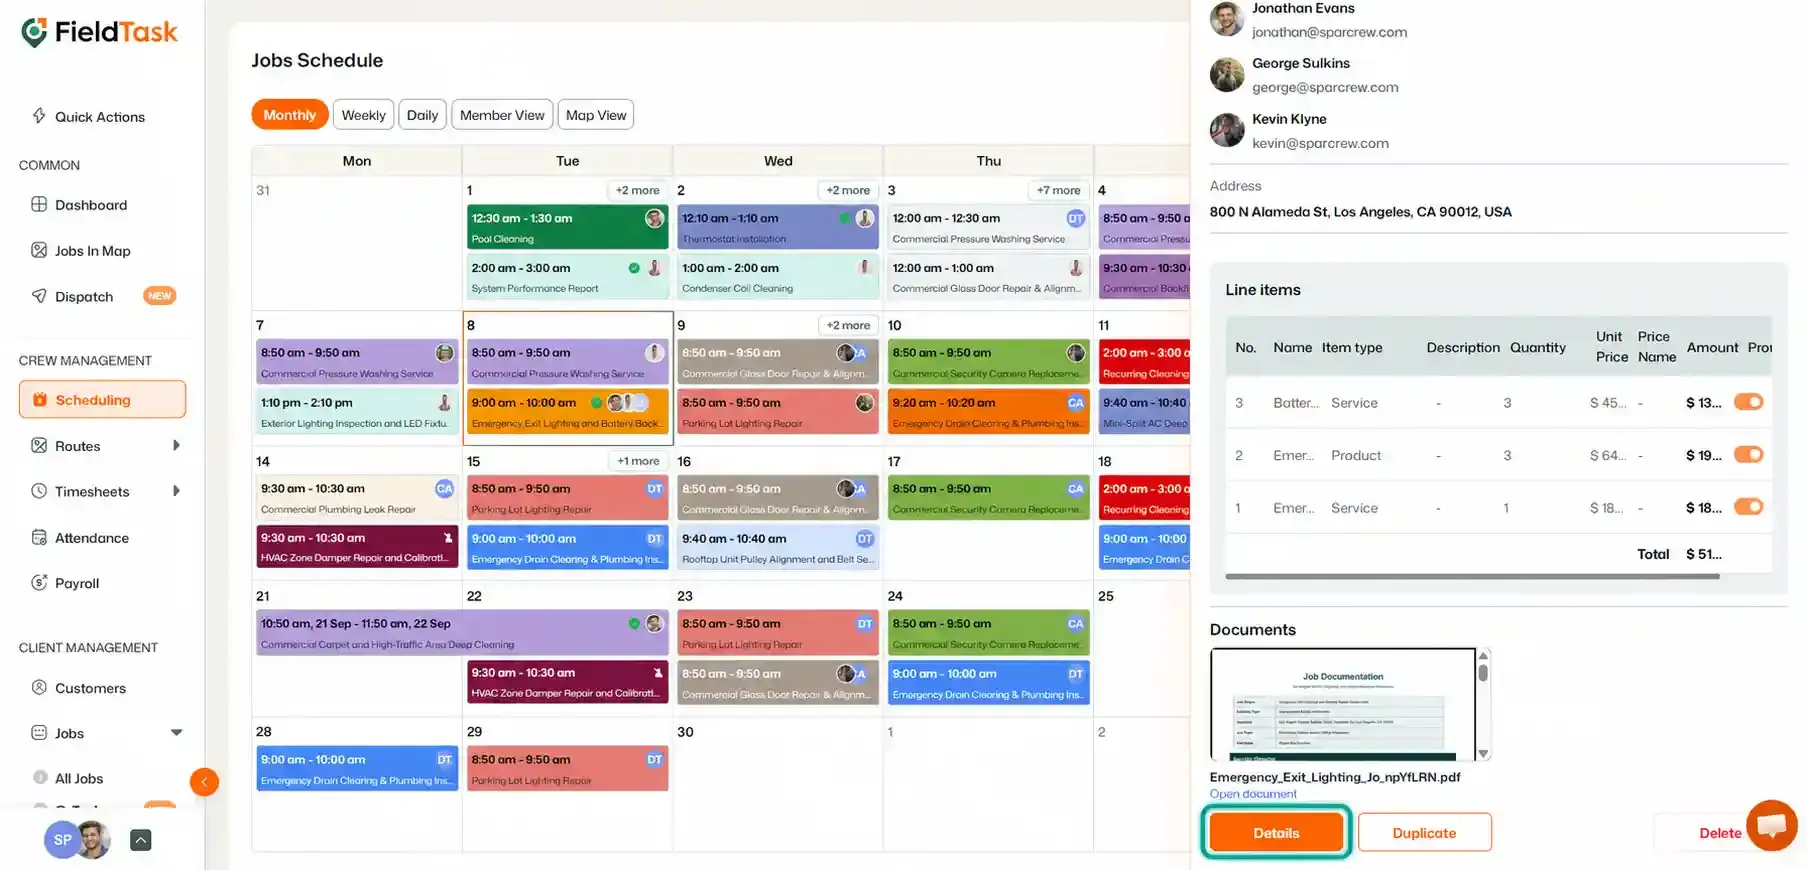Click the Details button
This screenshot has height=870, width=1807.
[x=1276, y=833]
